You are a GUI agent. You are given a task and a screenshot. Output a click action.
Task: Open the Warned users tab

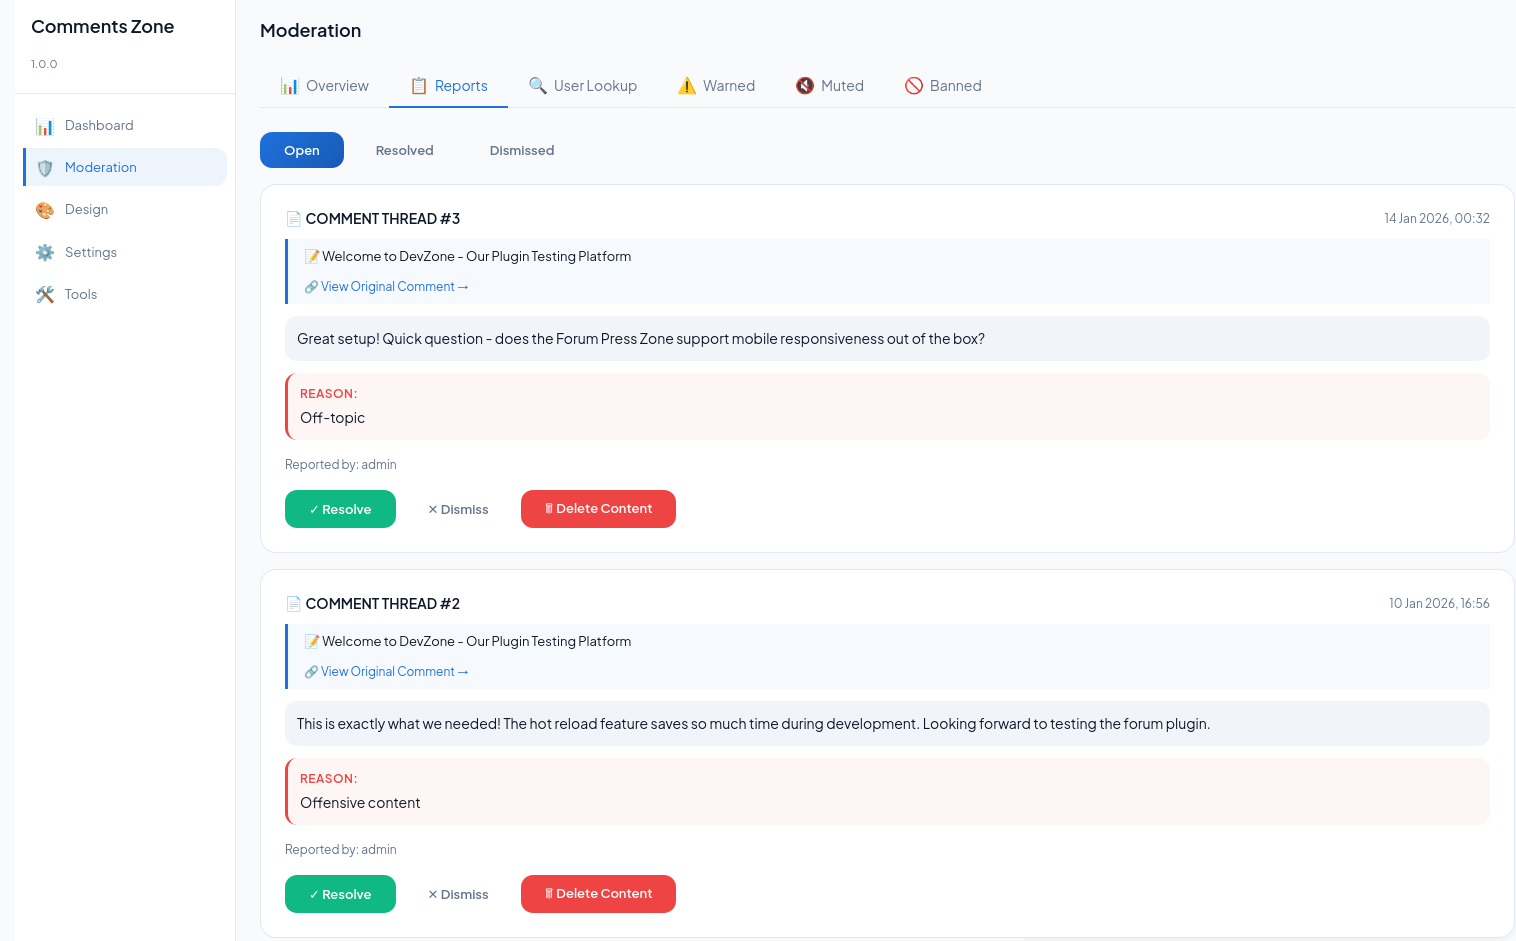point(716,86)
